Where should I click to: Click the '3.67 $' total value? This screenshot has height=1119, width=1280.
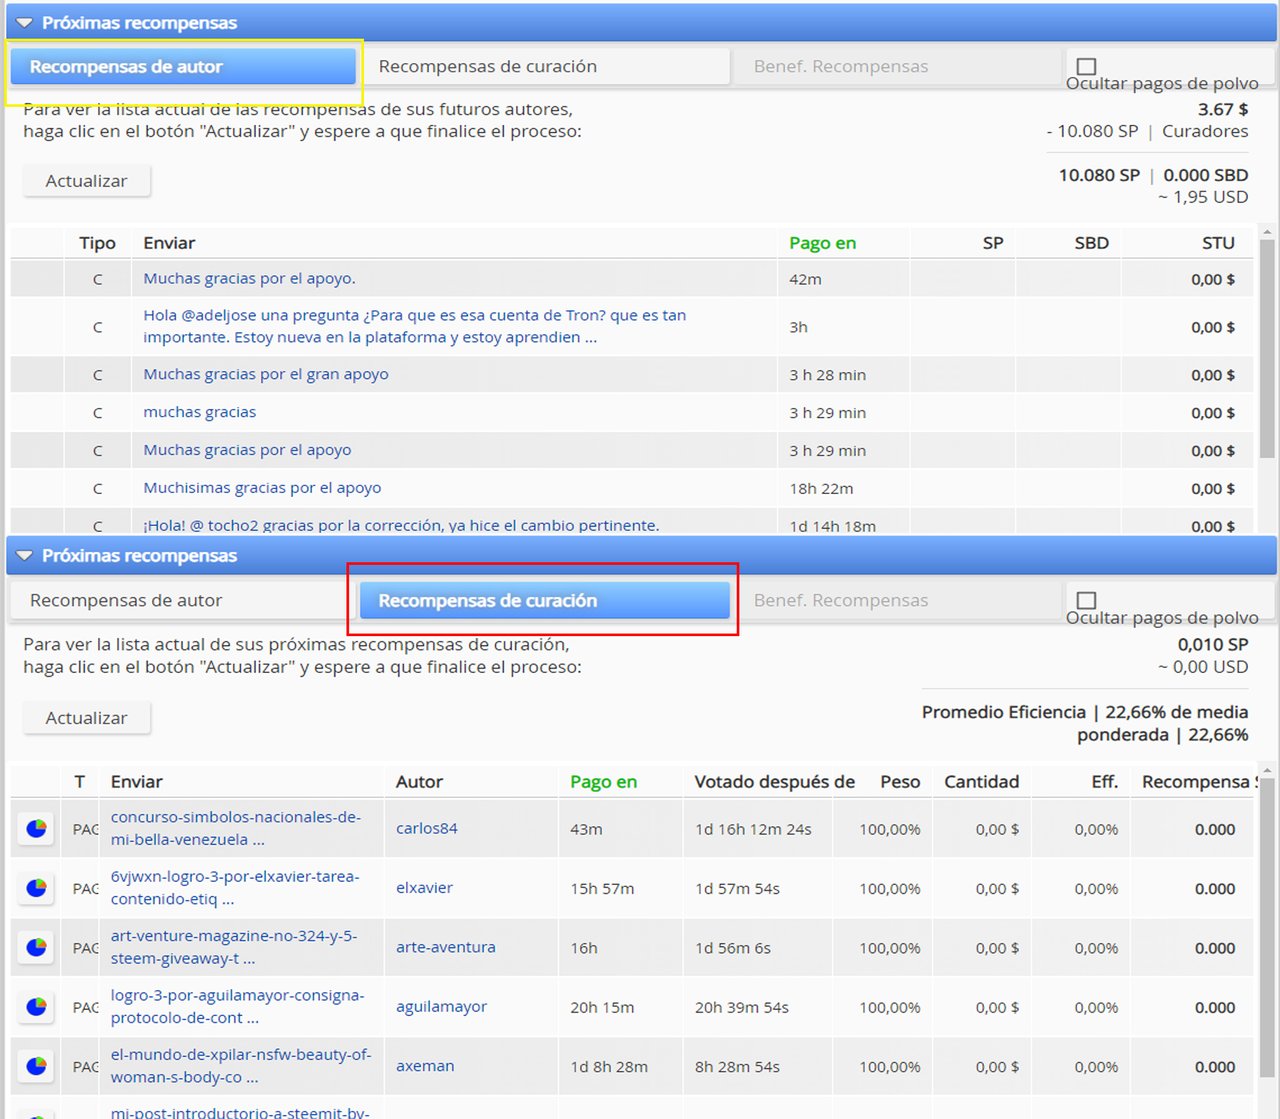pyautogui.click(x=1223, y=109)
